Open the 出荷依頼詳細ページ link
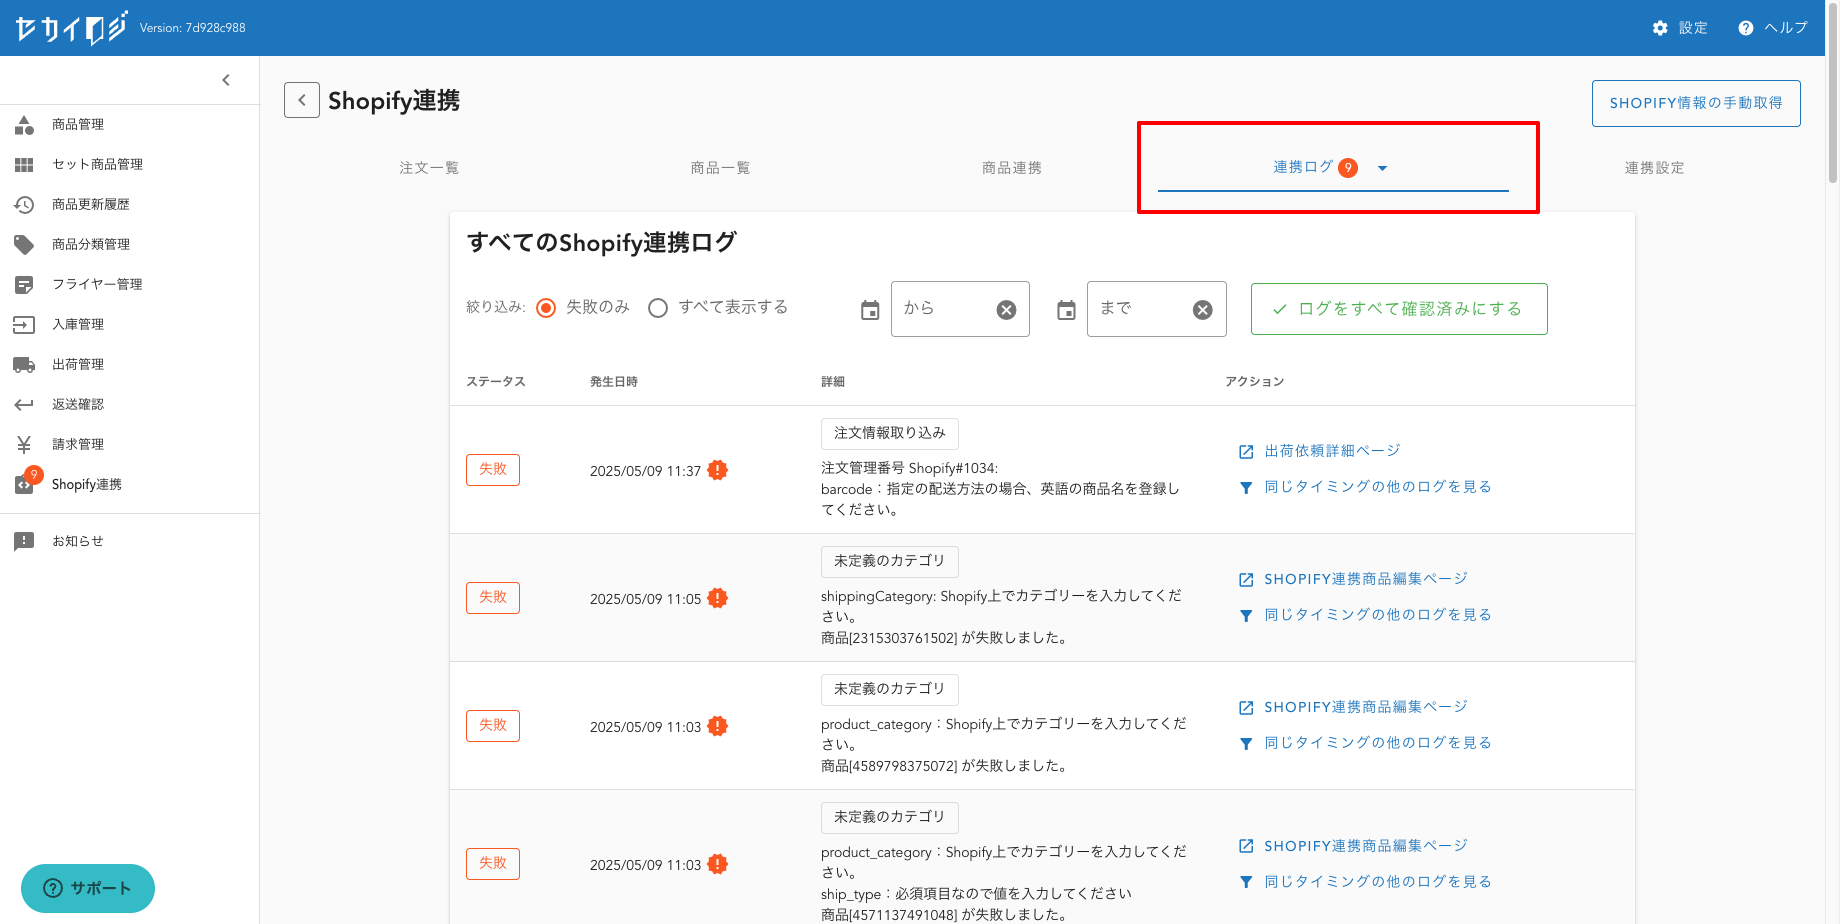 (1331, 451)
